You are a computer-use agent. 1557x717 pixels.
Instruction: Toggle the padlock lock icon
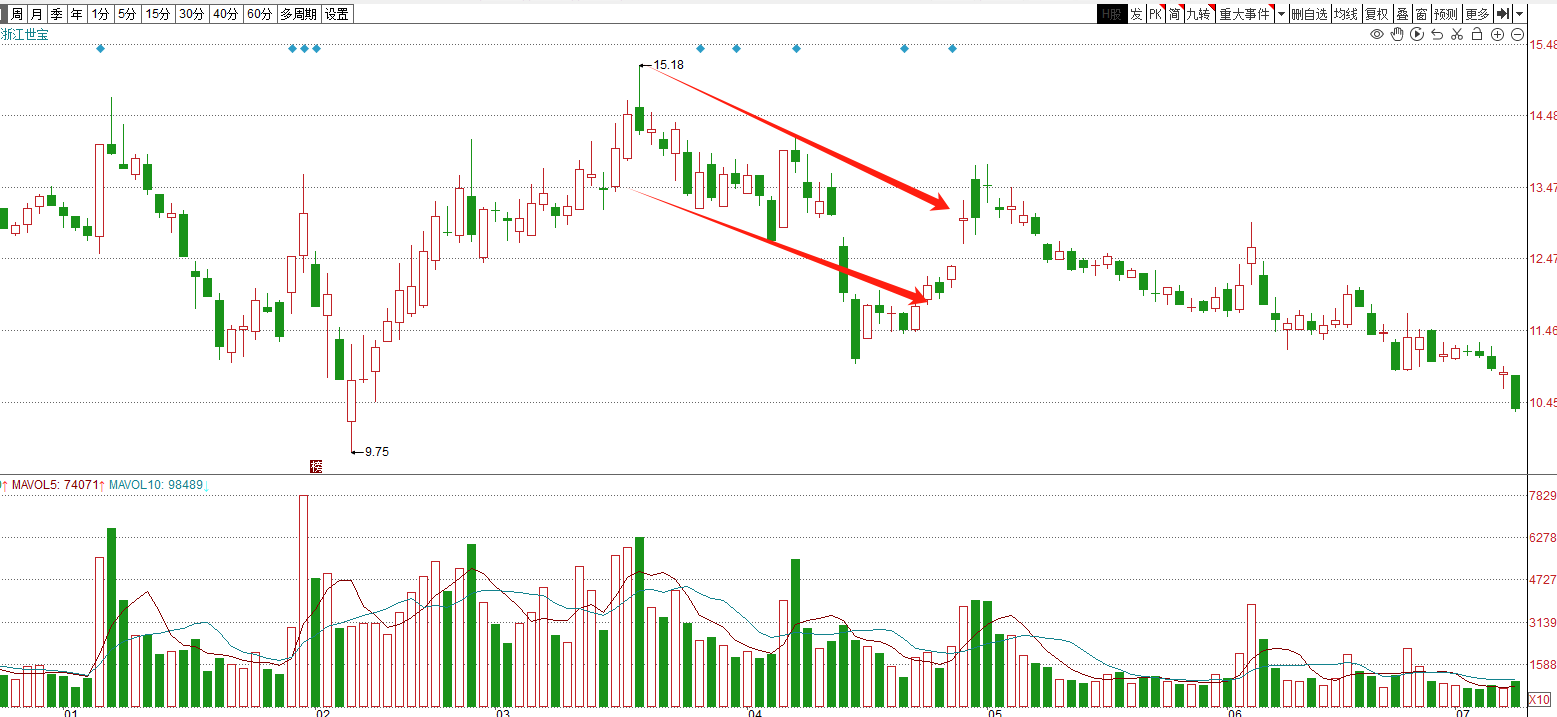[1477, 34]
